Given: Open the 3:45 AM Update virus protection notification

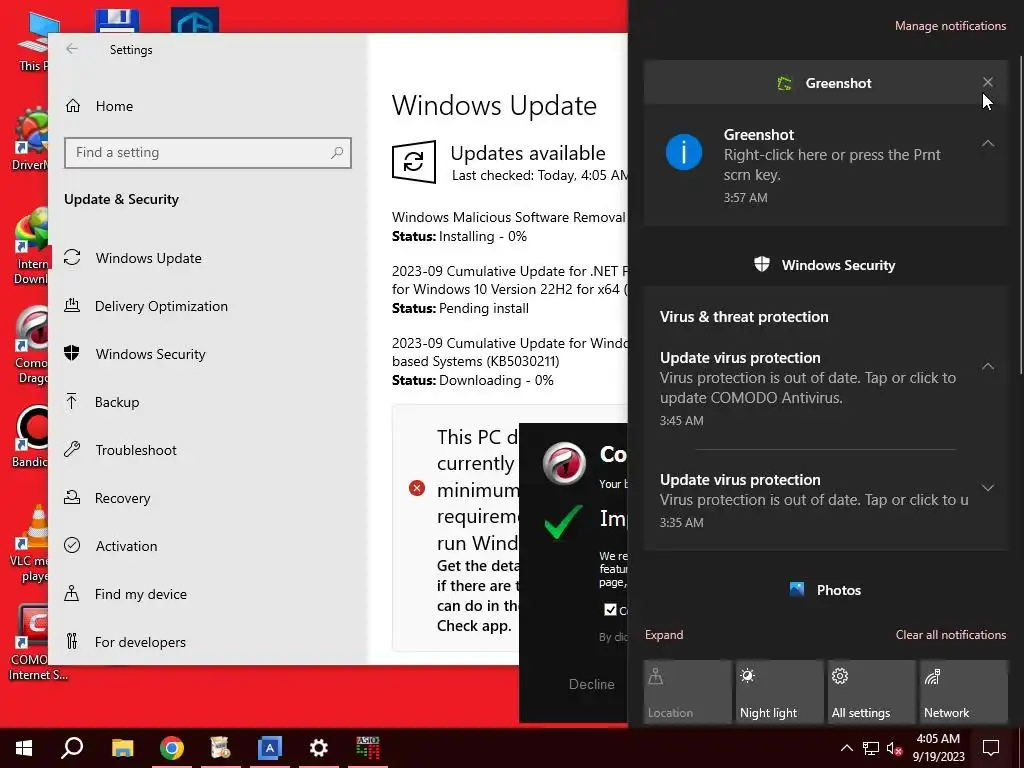Looking at the screenshot, I should (x=807, y=388).
